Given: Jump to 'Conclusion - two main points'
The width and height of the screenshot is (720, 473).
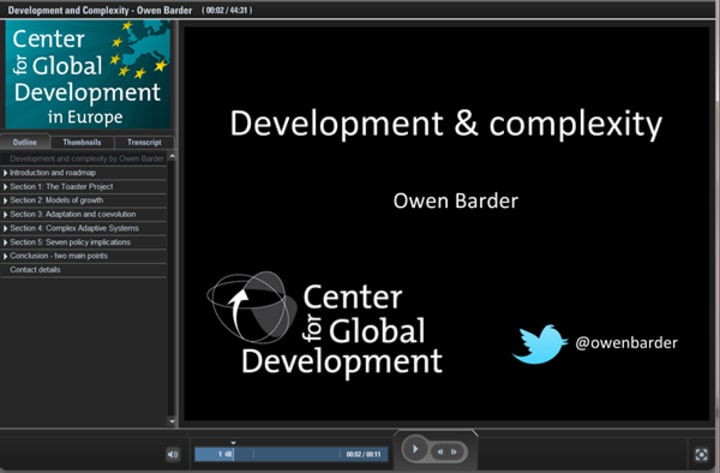Looking at the screenshot, I should (84, 256).
